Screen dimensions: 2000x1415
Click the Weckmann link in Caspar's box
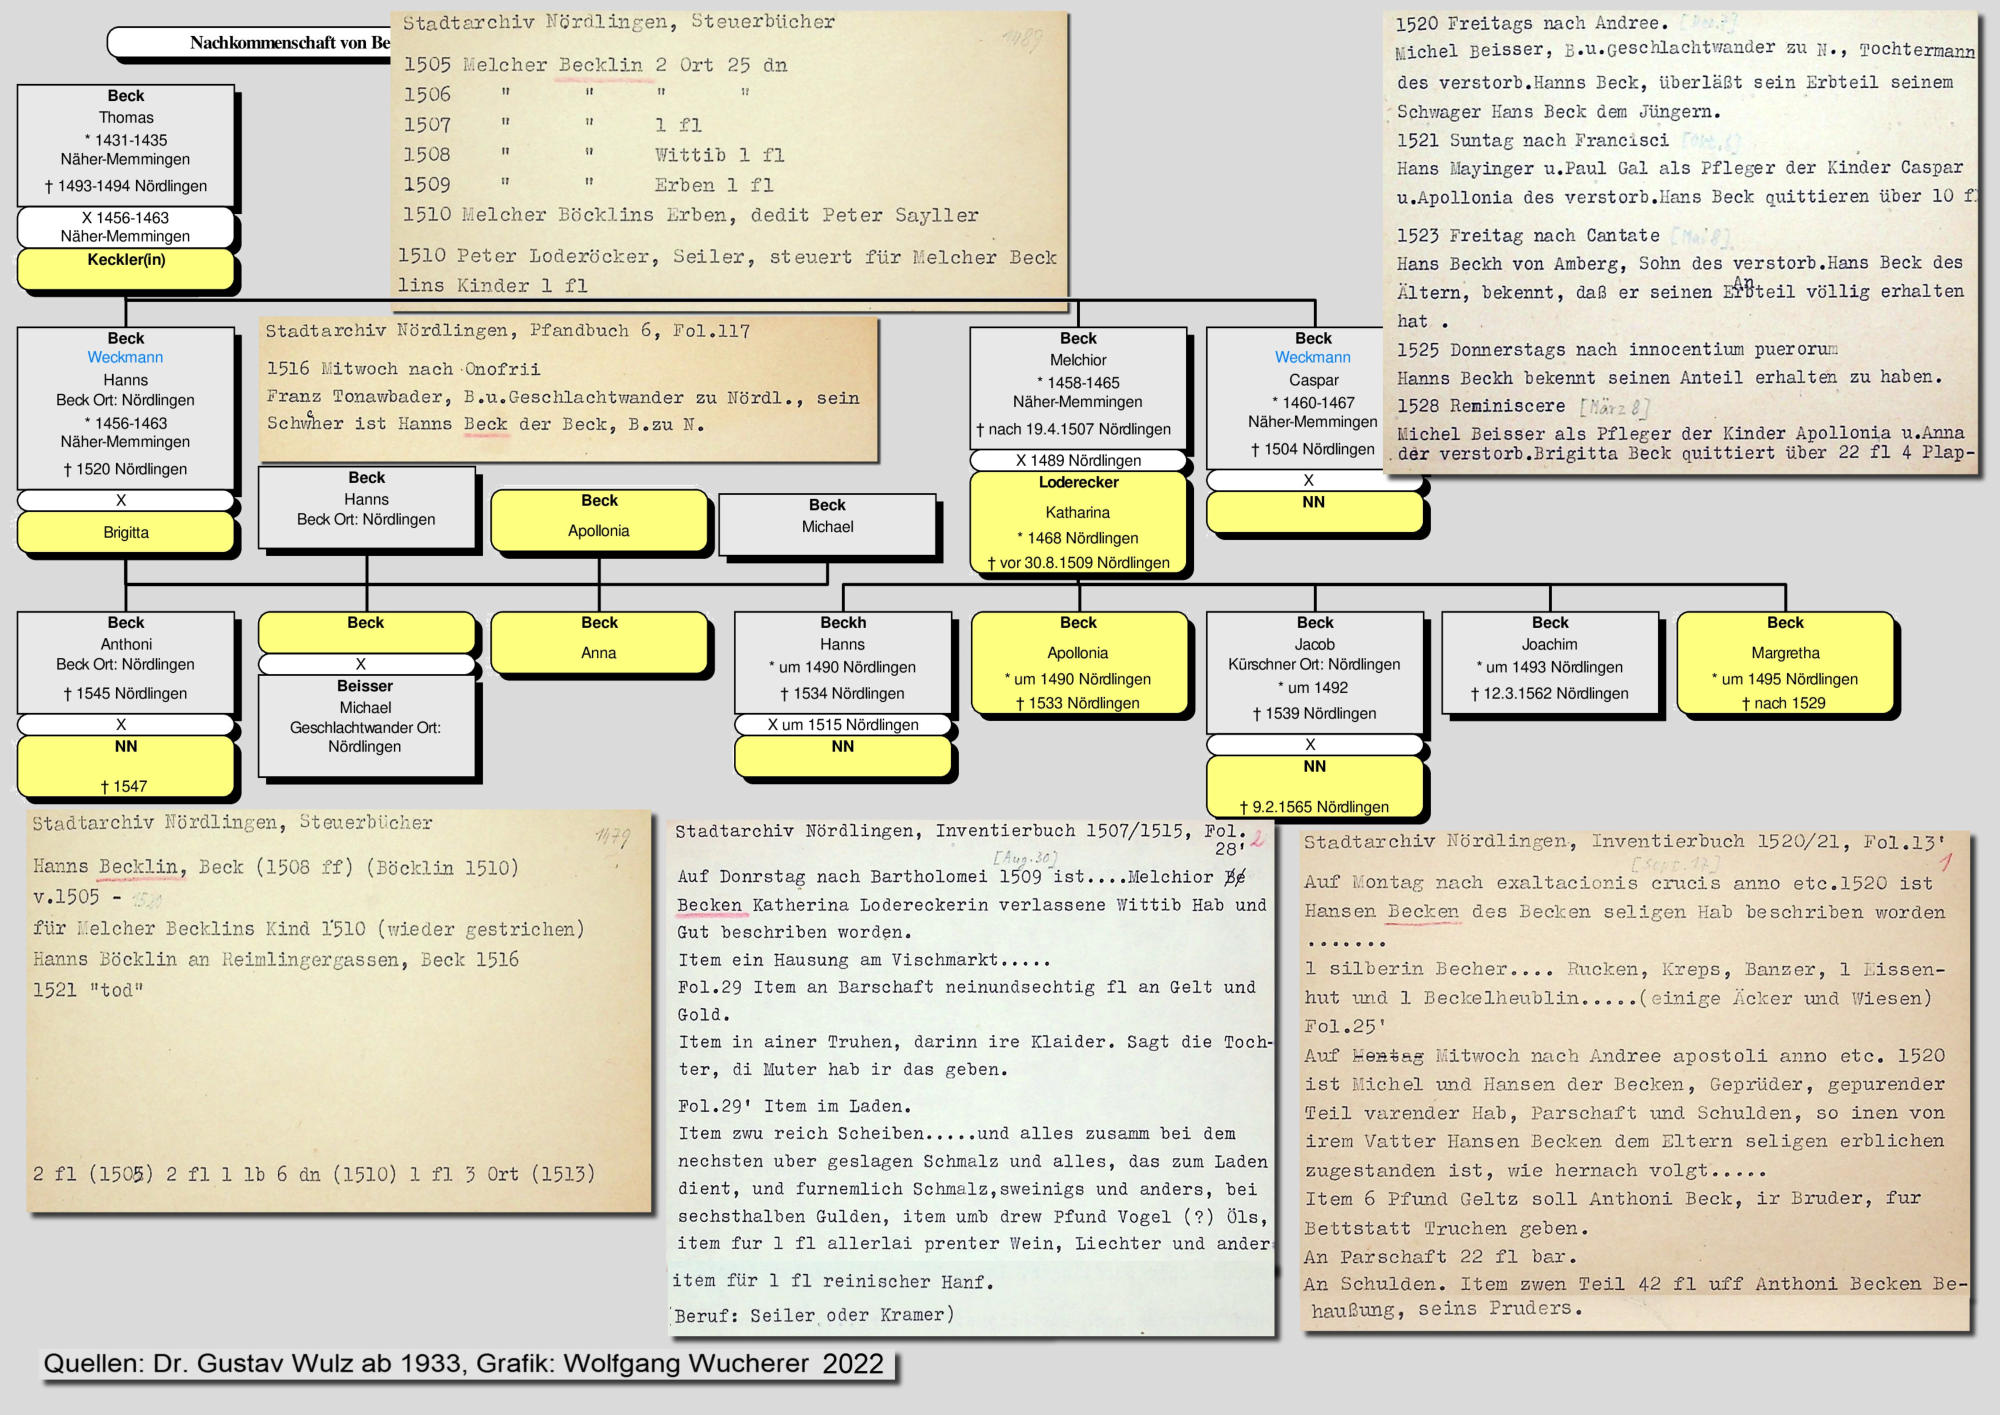pos(1312,358)
